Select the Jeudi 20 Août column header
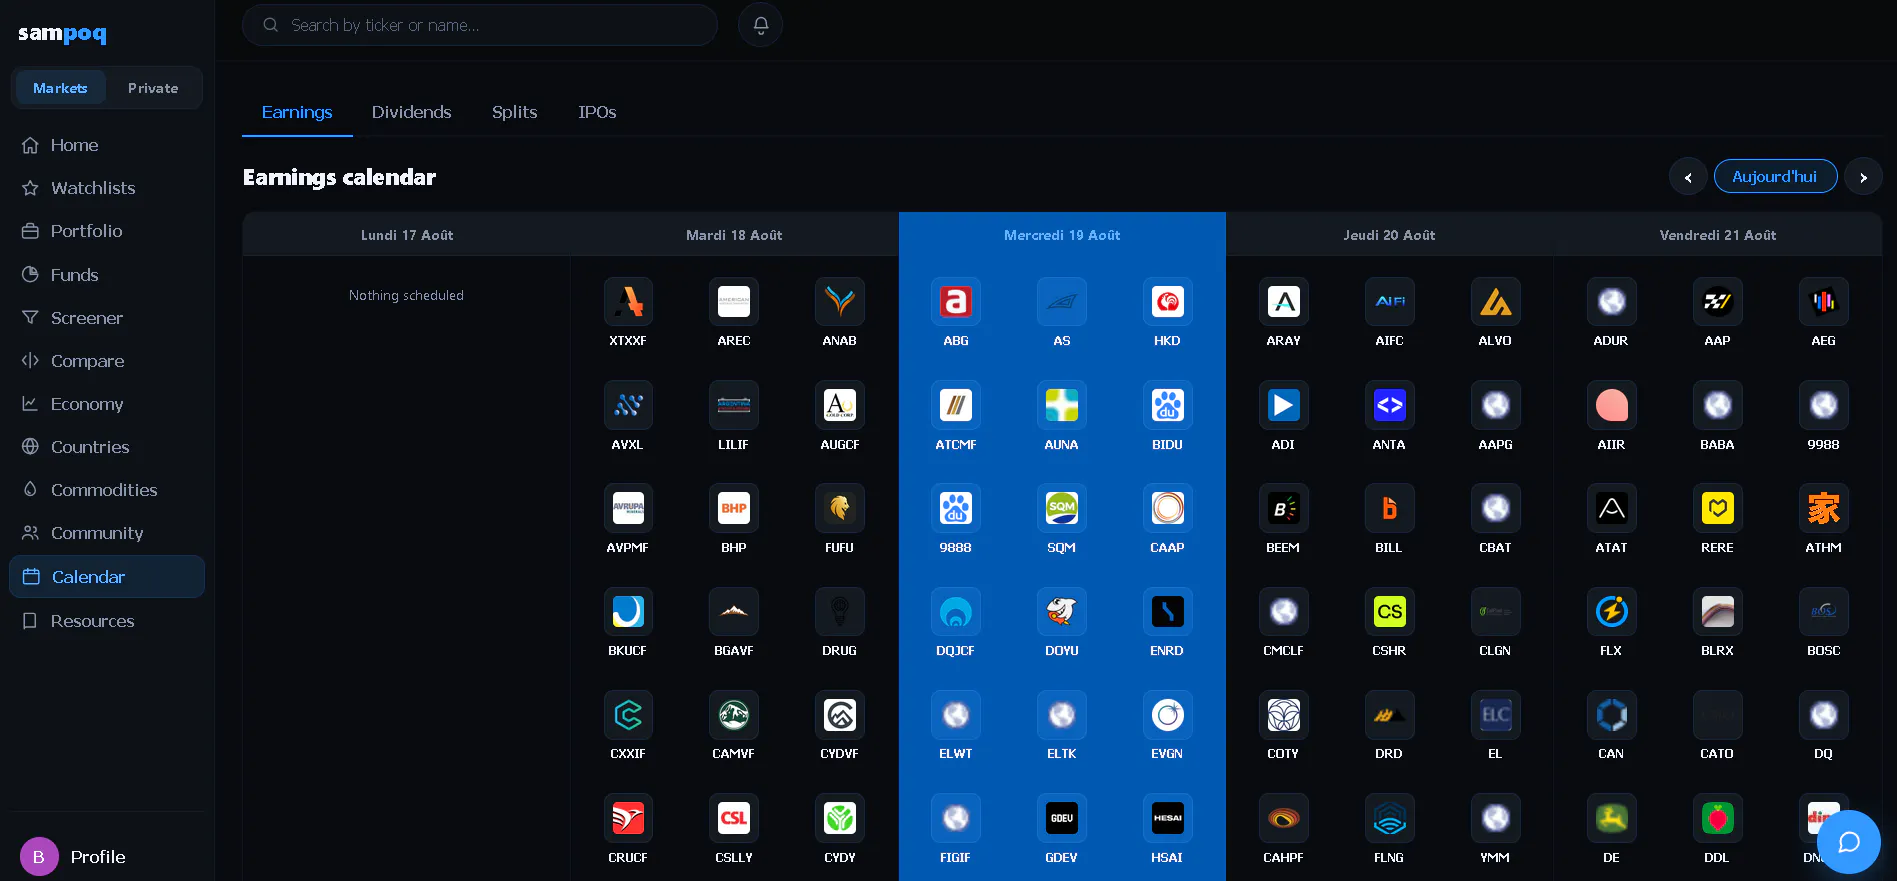Viewport: 1897px width, 881px height. pyautogui.click(x=1389, y=235)
